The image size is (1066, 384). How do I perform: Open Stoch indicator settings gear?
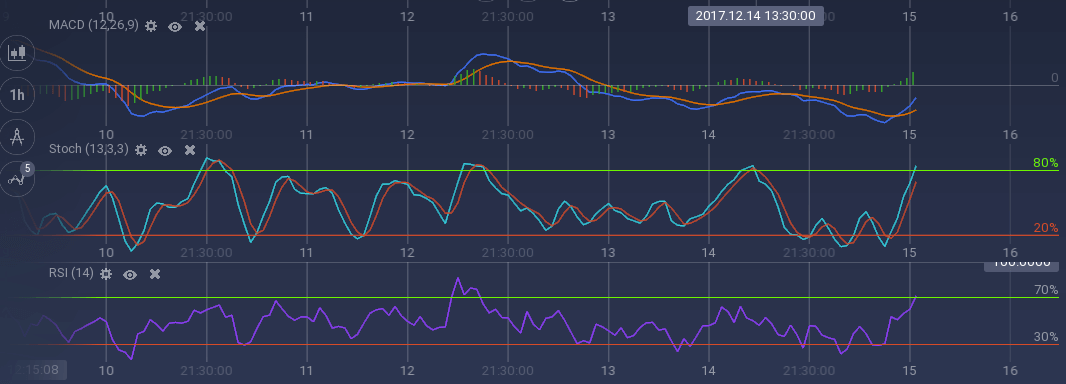click(141, 150)
